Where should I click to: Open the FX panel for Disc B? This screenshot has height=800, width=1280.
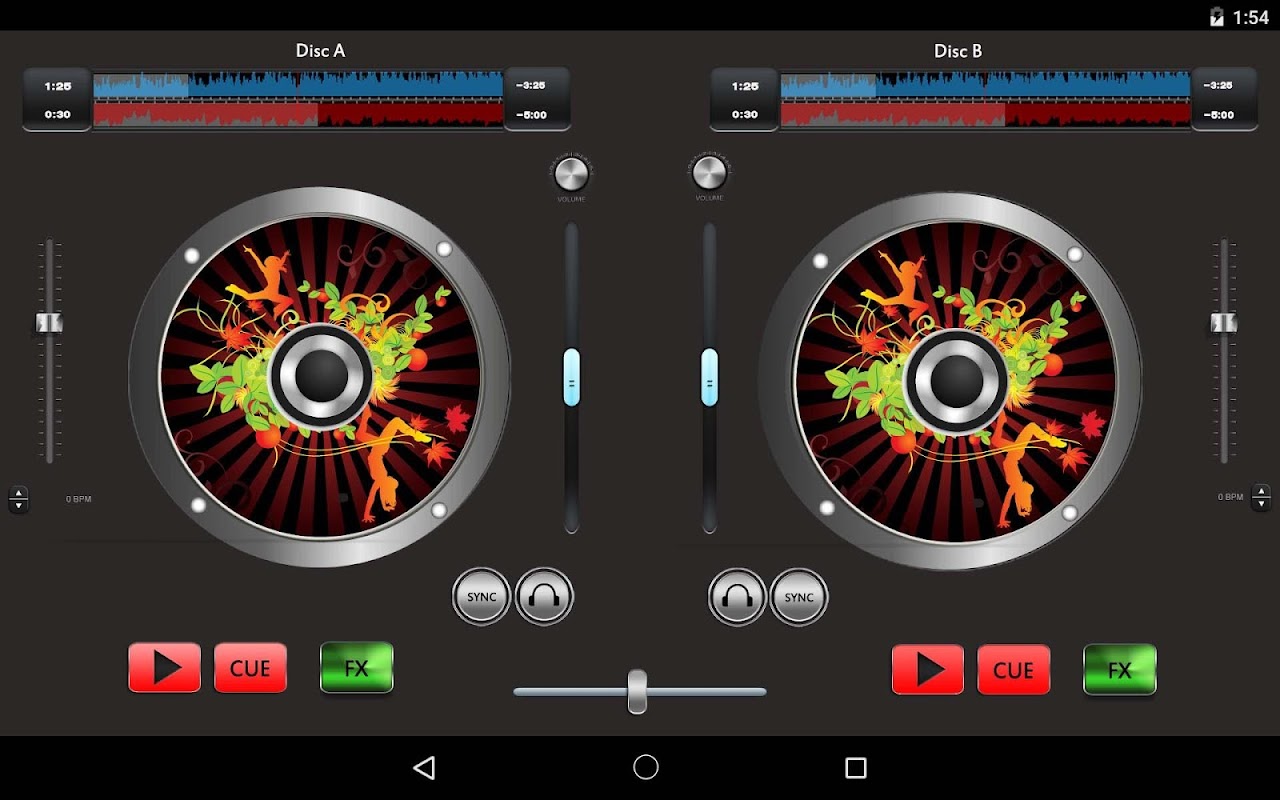[x=1120, y=669]
